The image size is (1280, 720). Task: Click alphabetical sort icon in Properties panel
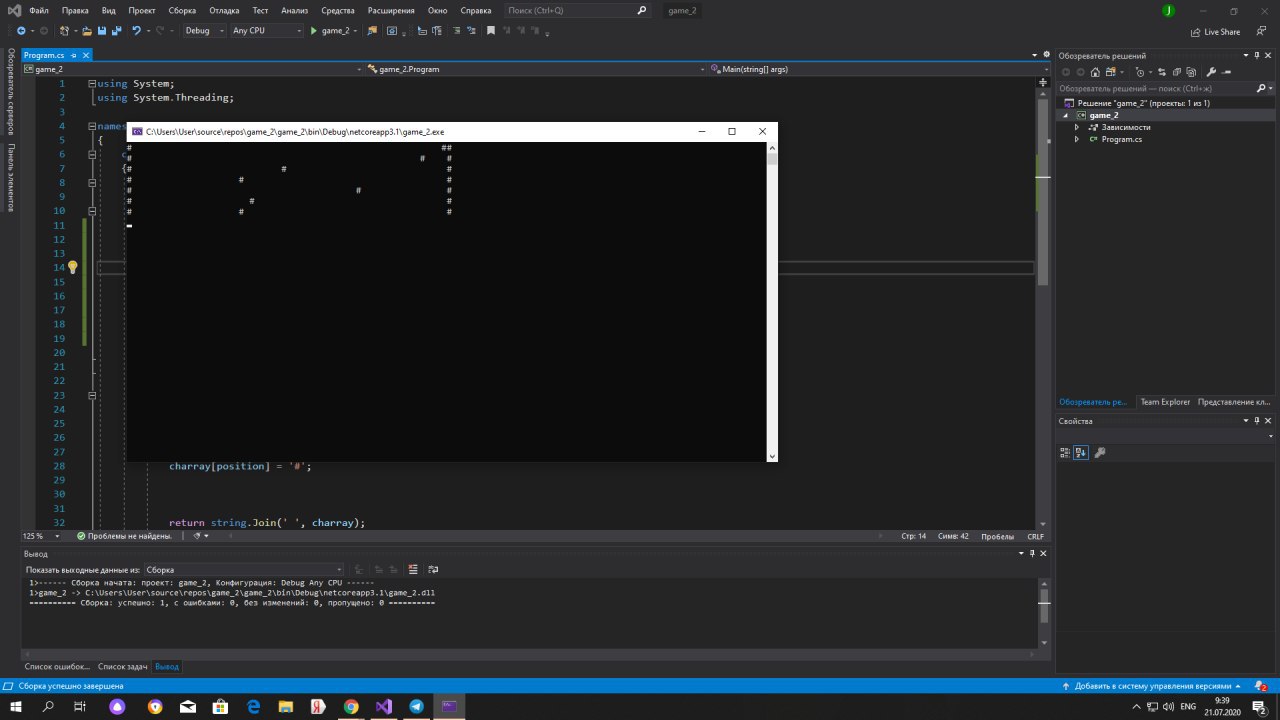[x=1081, y=453]
